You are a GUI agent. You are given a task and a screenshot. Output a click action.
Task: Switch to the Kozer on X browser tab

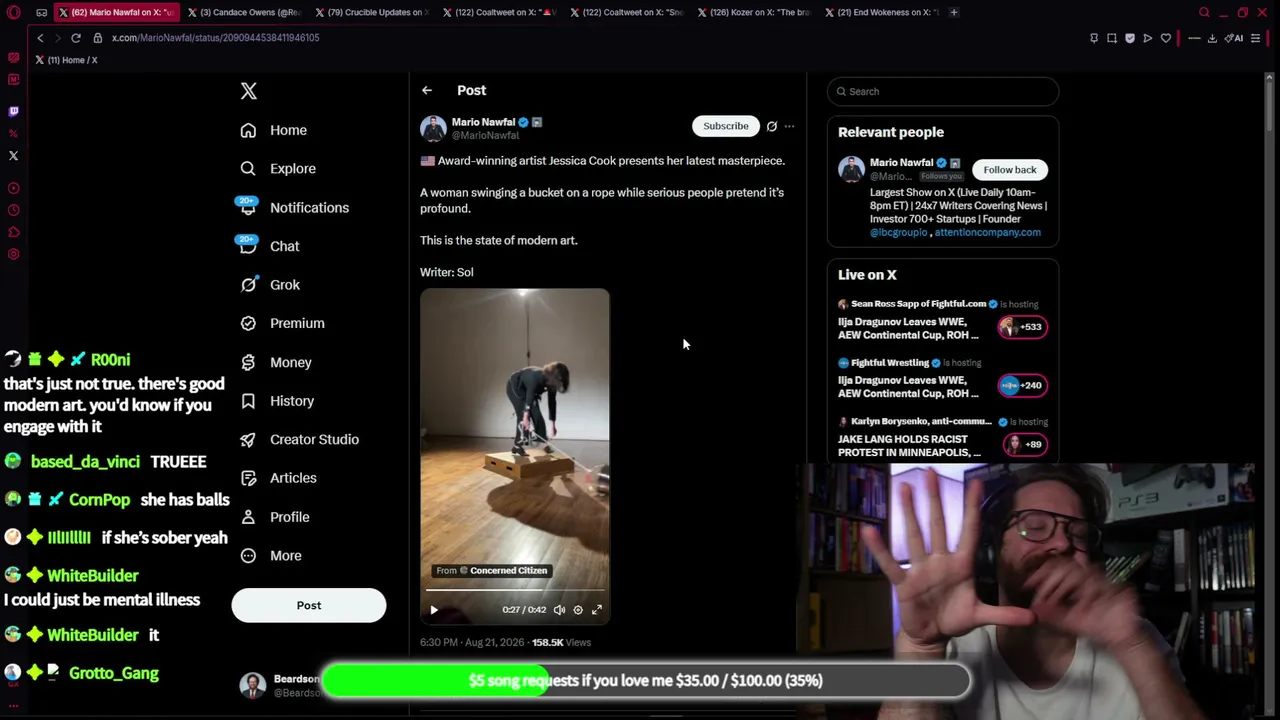click(757, 12)
